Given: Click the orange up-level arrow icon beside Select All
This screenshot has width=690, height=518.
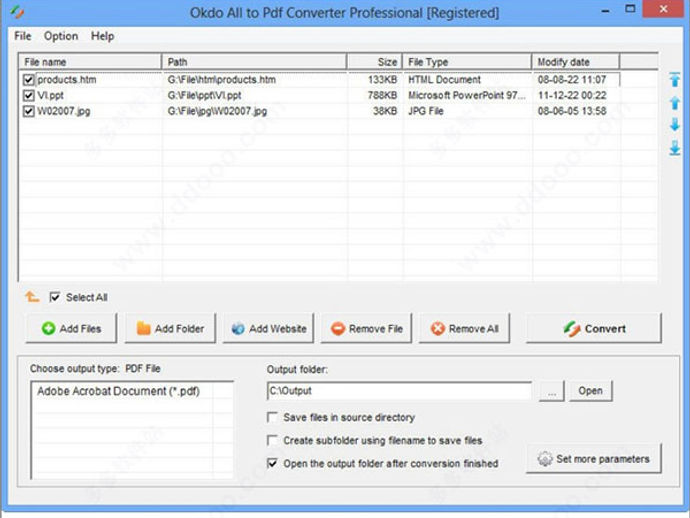Looking at the screenshot, I should [32, 297].
